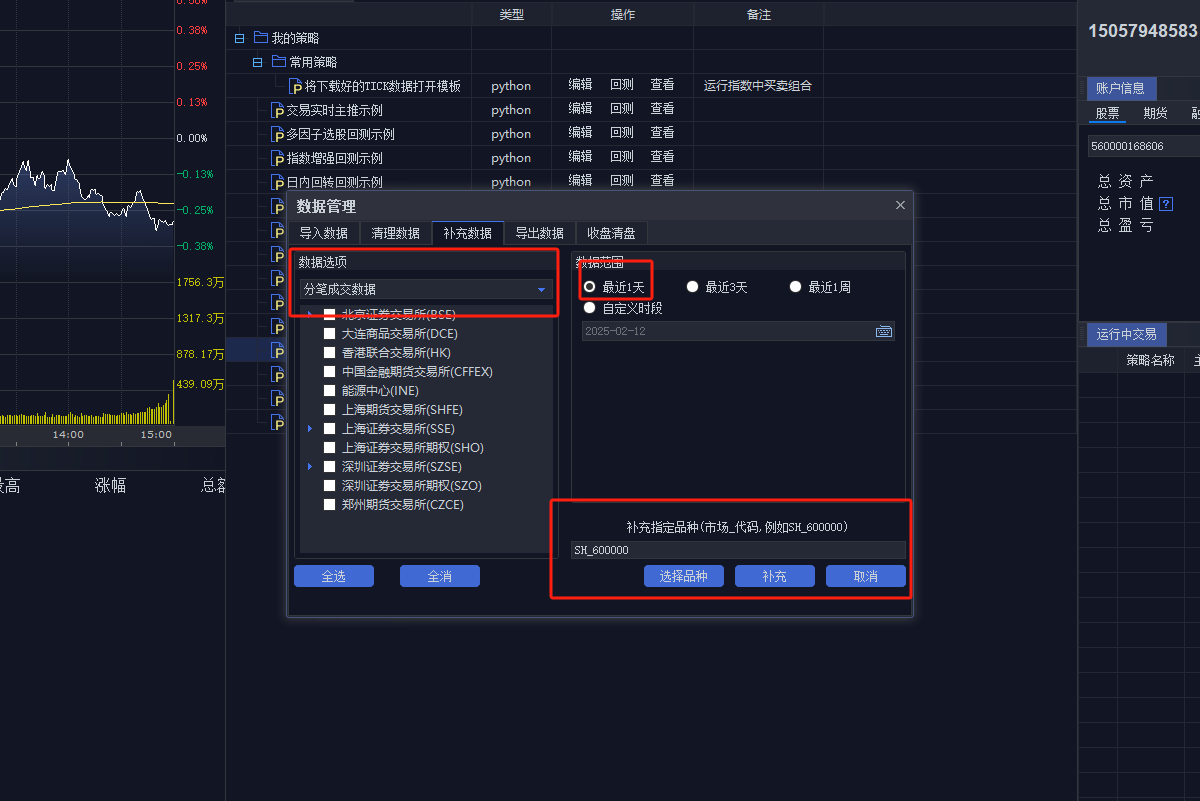Check 深圳证券交易所(SZSE) checkbox

(x=329, y=466)
